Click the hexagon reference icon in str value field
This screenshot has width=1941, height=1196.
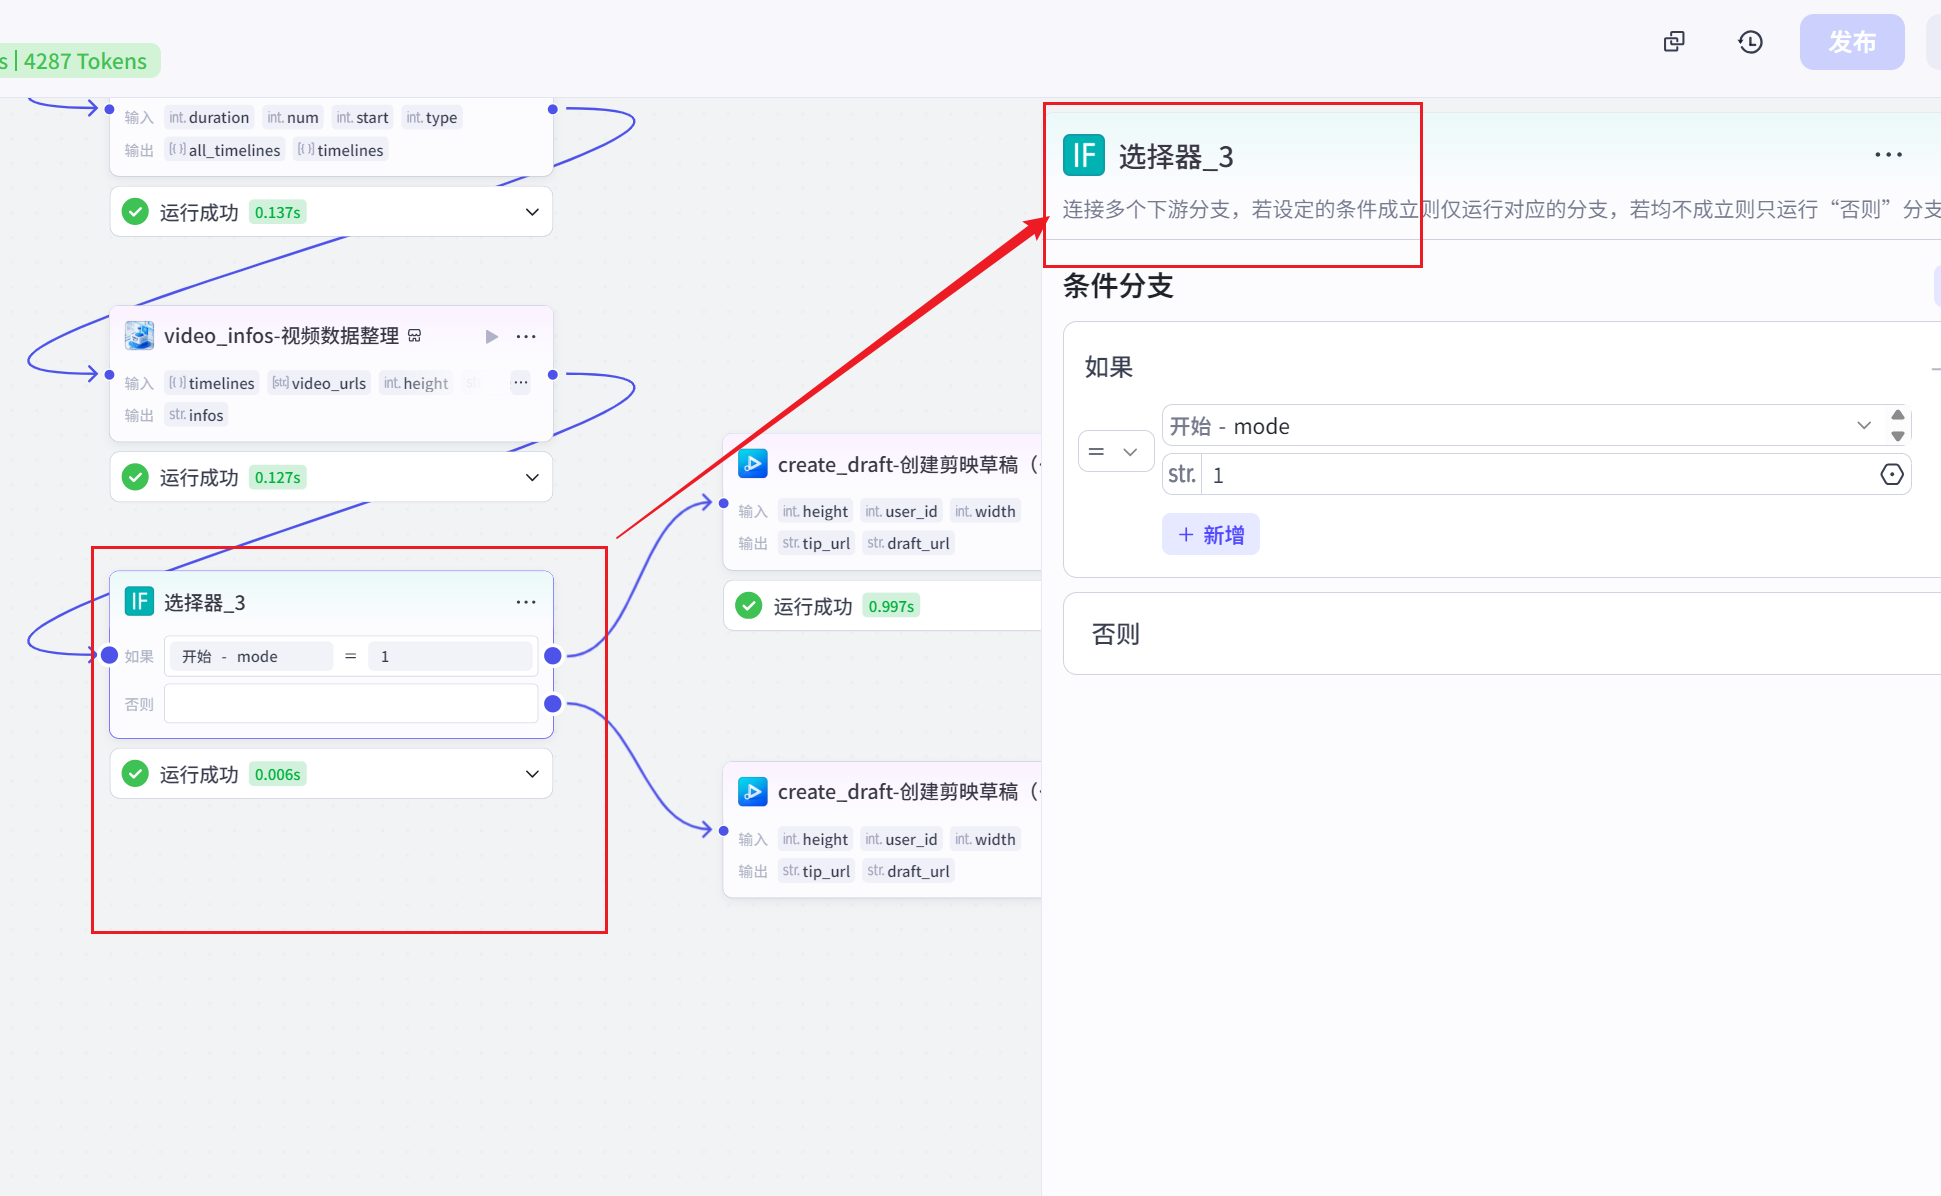click(1892, 474)
